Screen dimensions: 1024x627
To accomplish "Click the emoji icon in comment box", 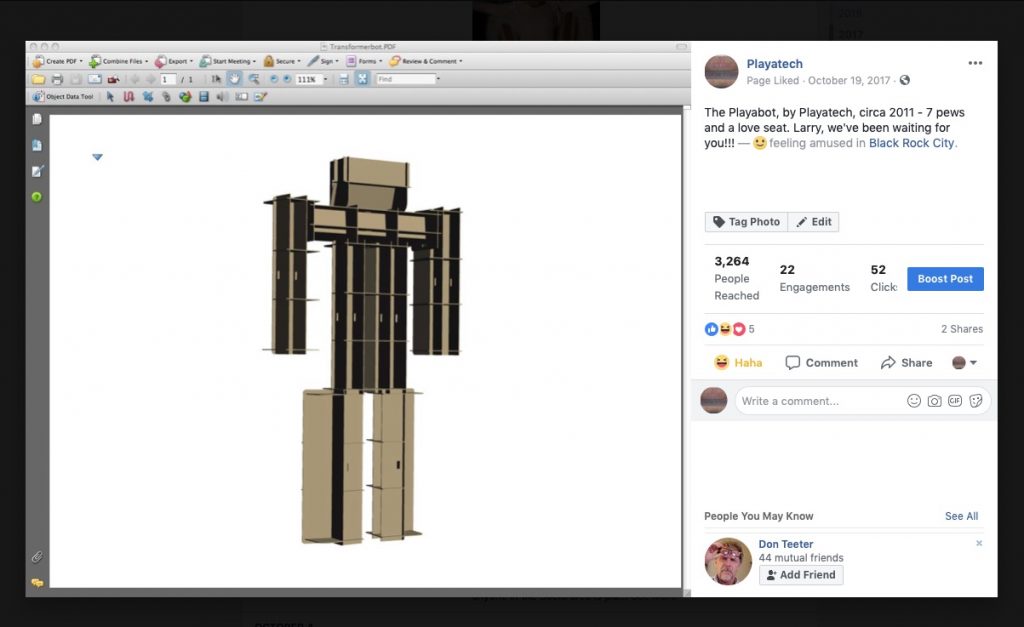I will click(x=913, y=401).
